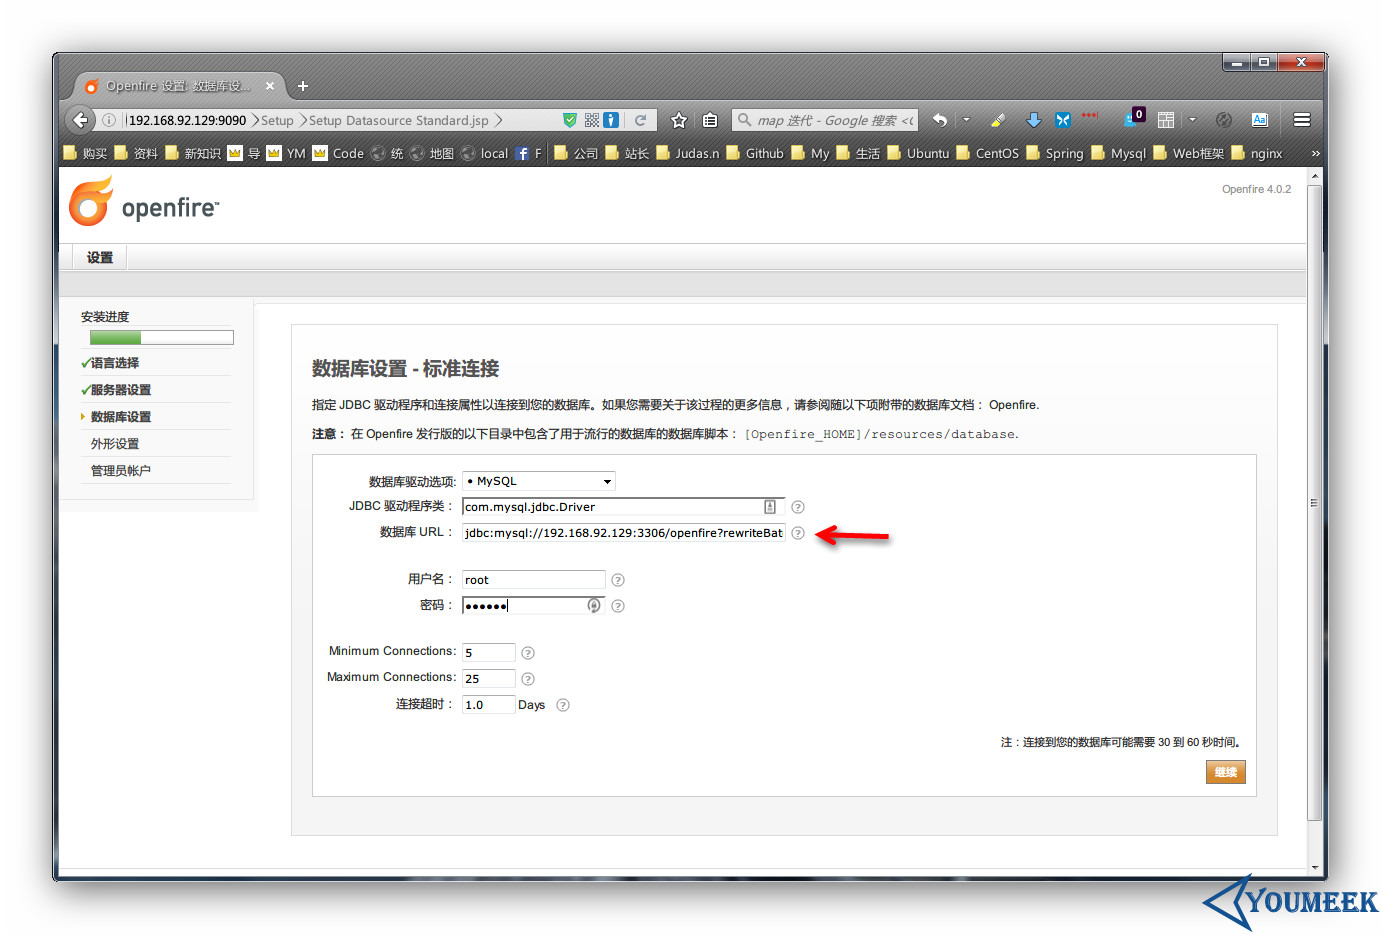Viewport: 1382px width, 935px height.
Task: Click help icon next to database URL field
Action: tap(798, 533)
